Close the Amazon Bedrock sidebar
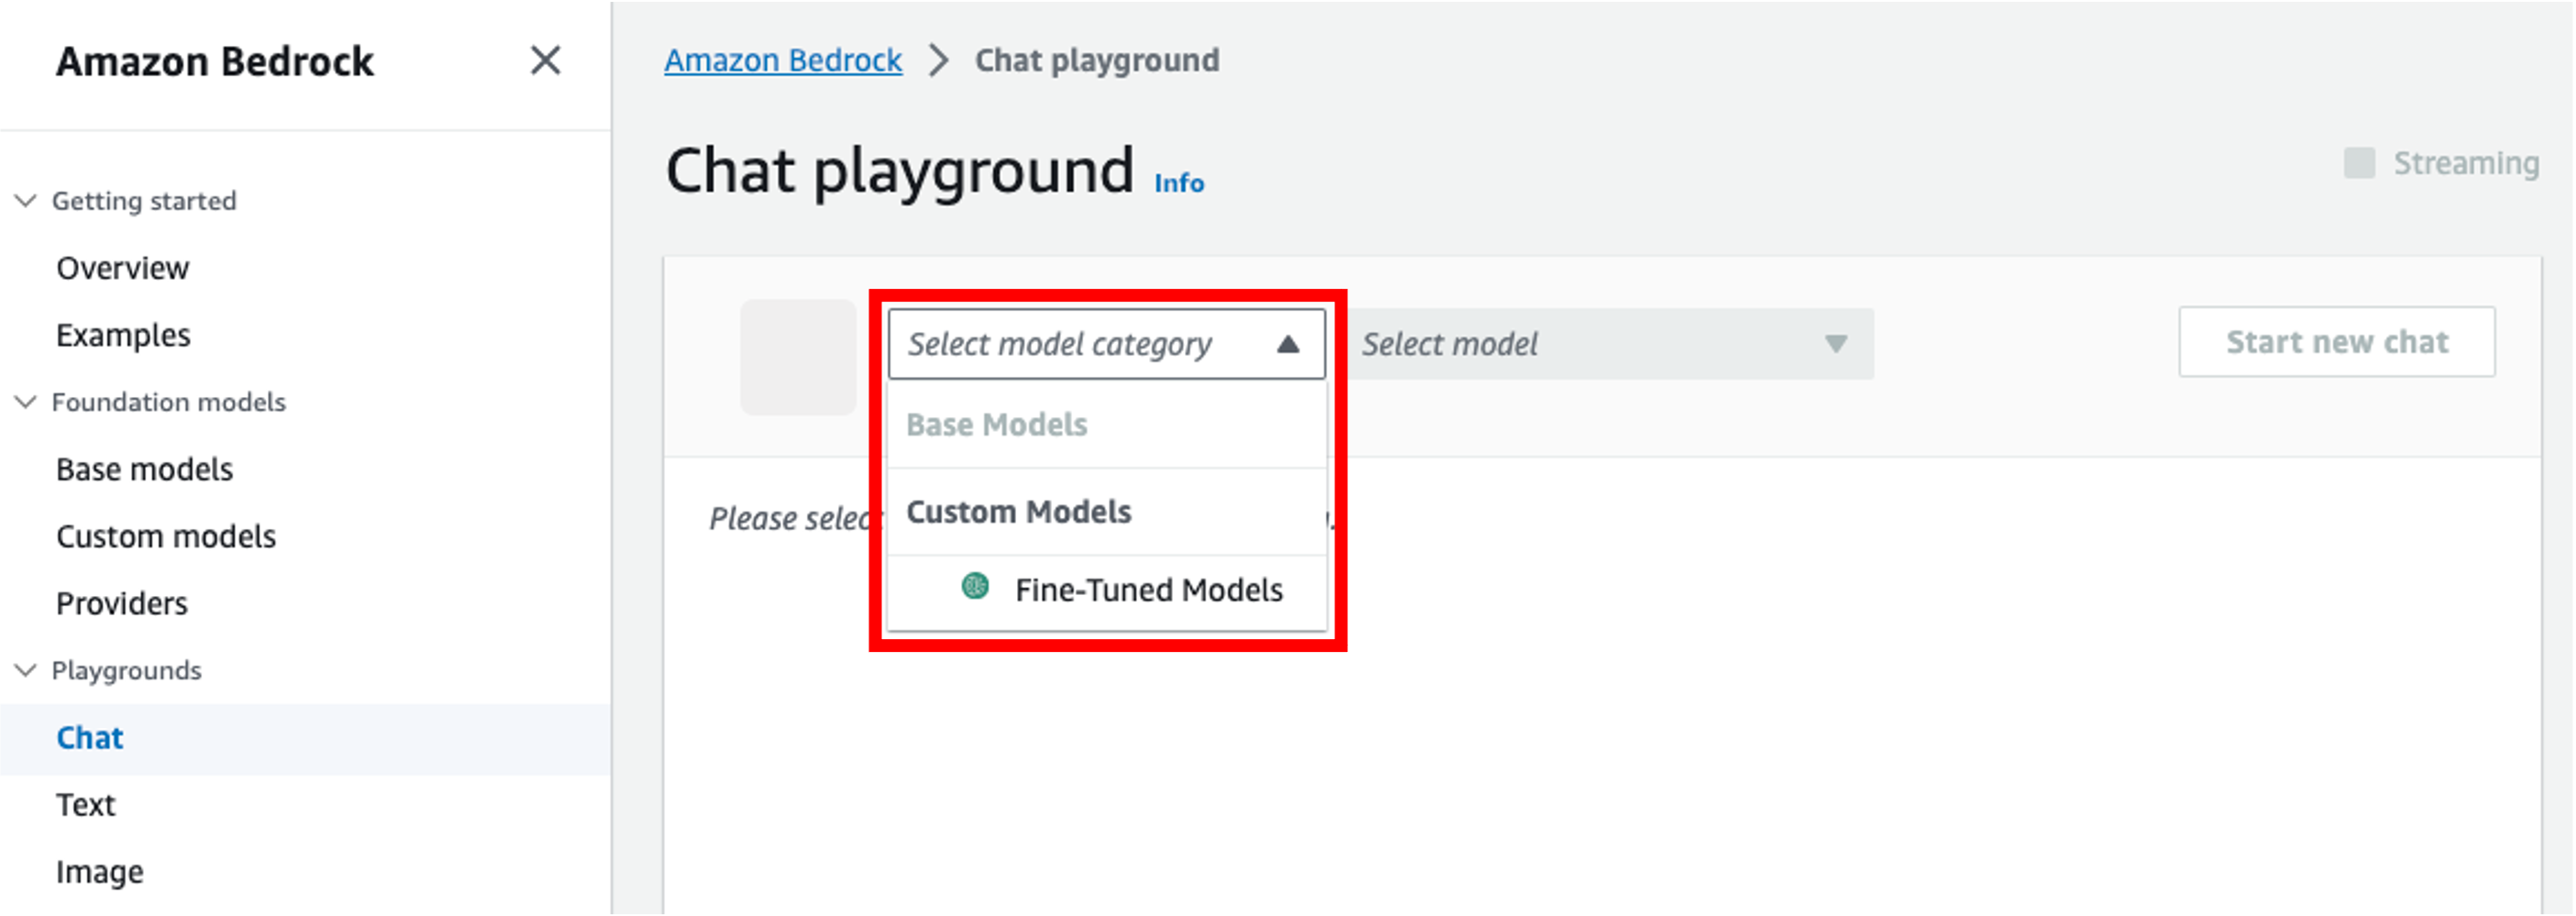Image resolution: width=2576 pixels, height=916 pixels. (x=545, y=61)
